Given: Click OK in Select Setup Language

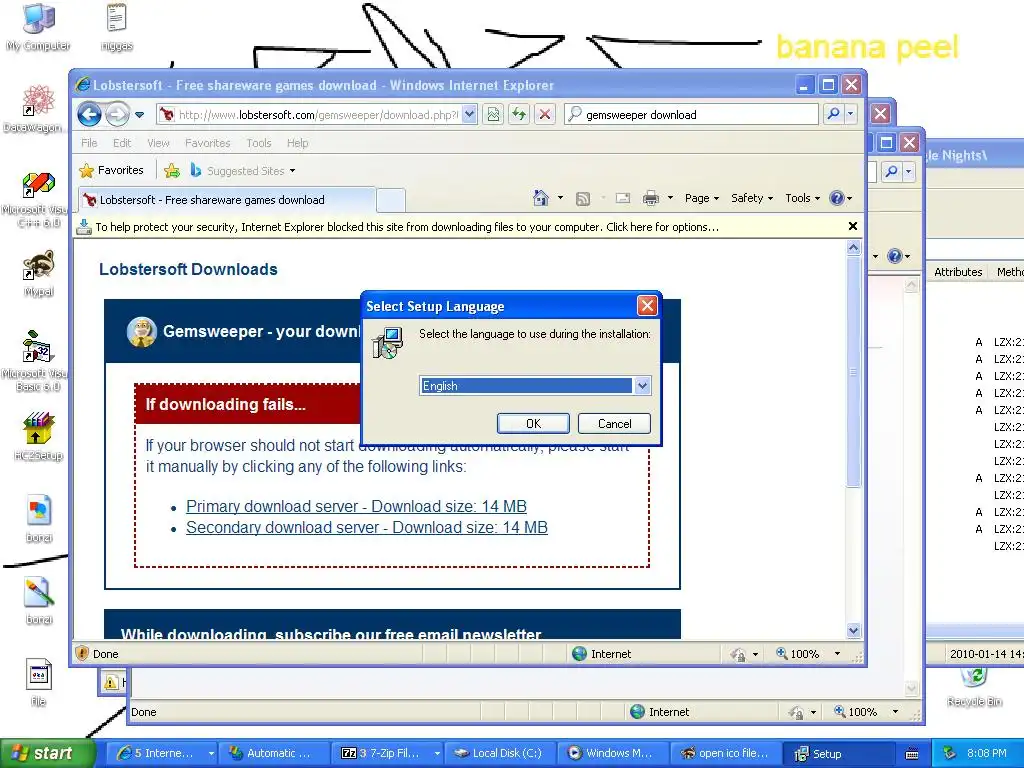Looking at the screenshot, I should pyautogui.click(x=533, y=423).
